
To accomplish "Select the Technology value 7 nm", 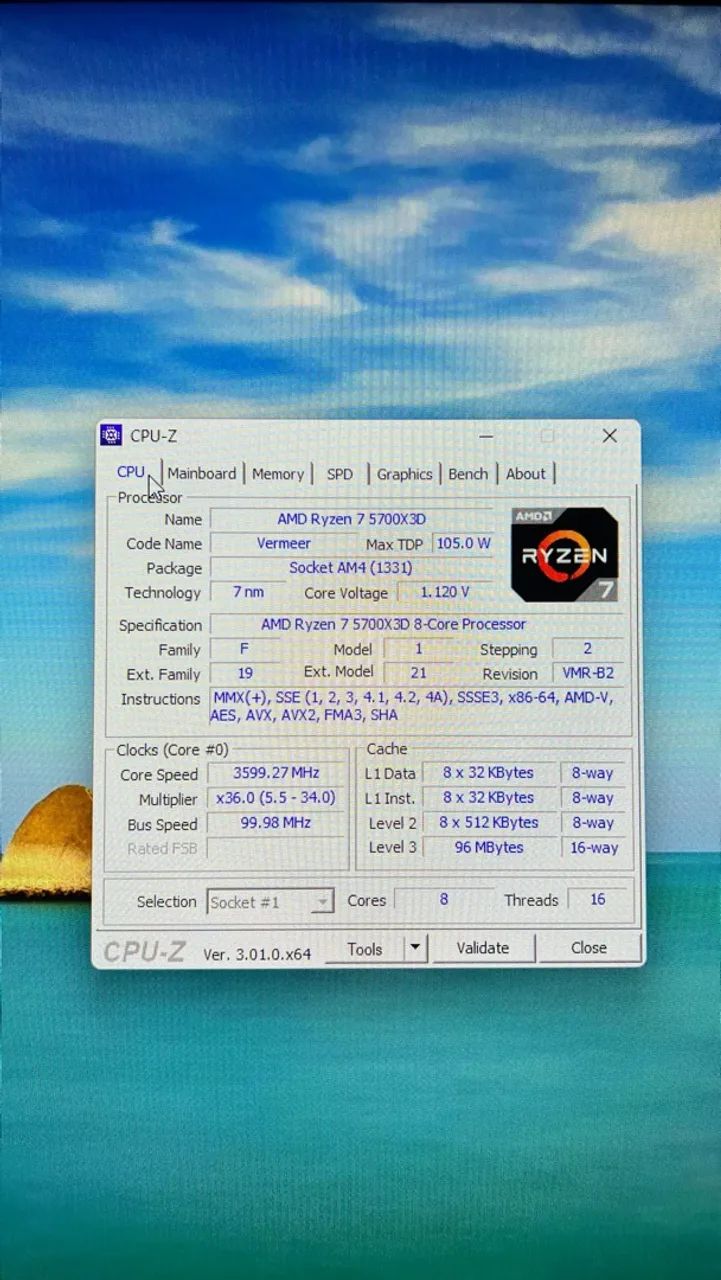I will [248, 592].
